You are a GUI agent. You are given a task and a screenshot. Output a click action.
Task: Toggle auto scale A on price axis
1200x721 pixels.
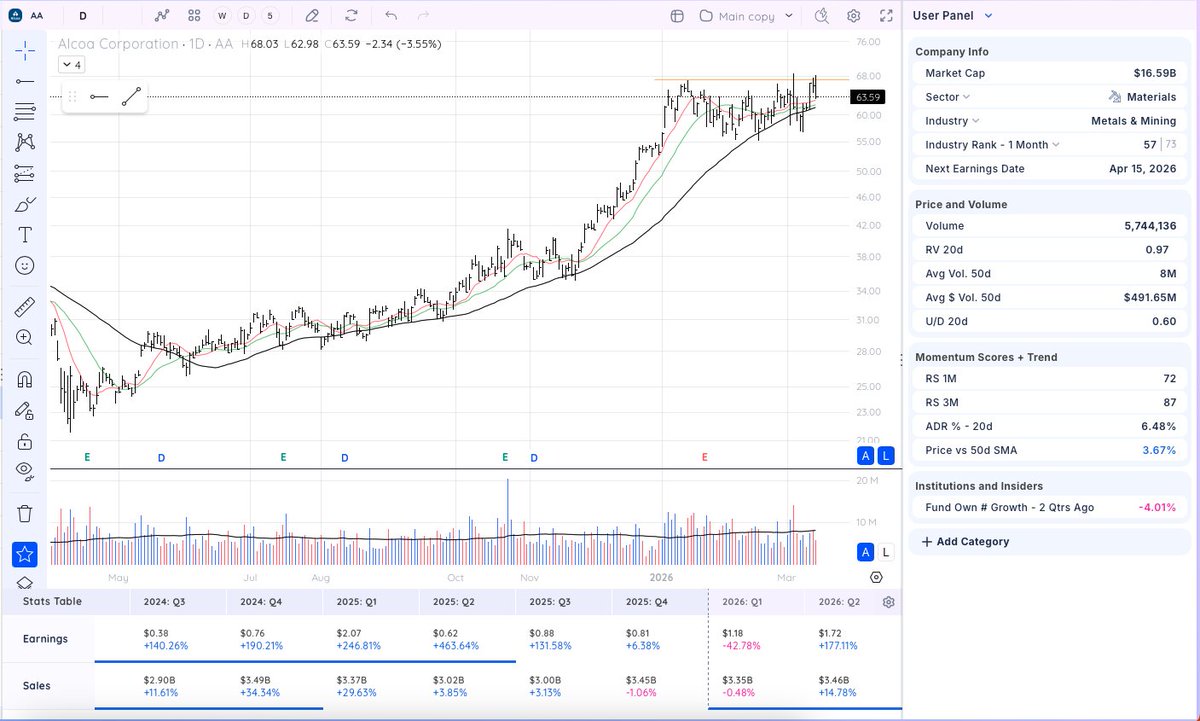[865, 456]
